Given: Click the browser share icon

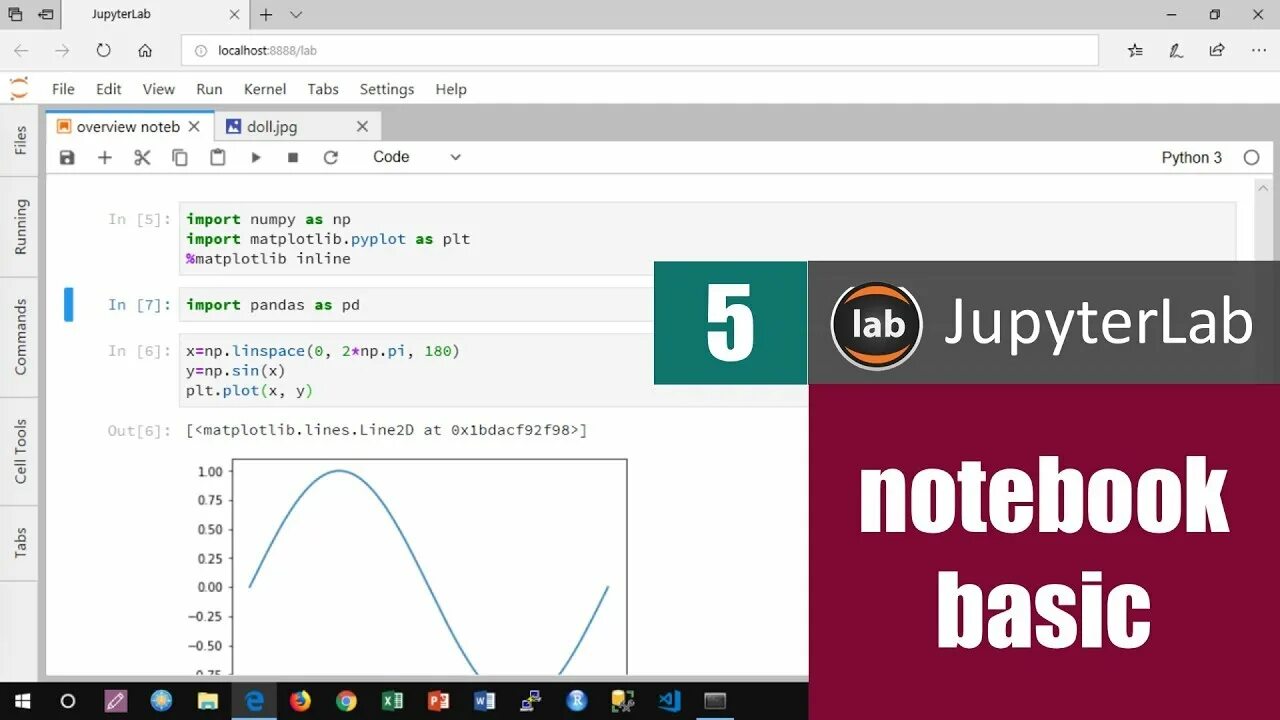Looking at the screenshot, I should point(1217,50).
